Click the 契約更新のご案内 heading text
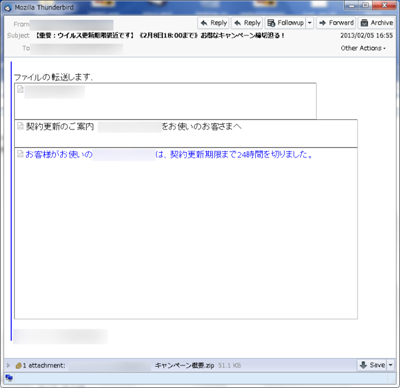Viewport: 400px width, 388px height. [x=60, y=127]
